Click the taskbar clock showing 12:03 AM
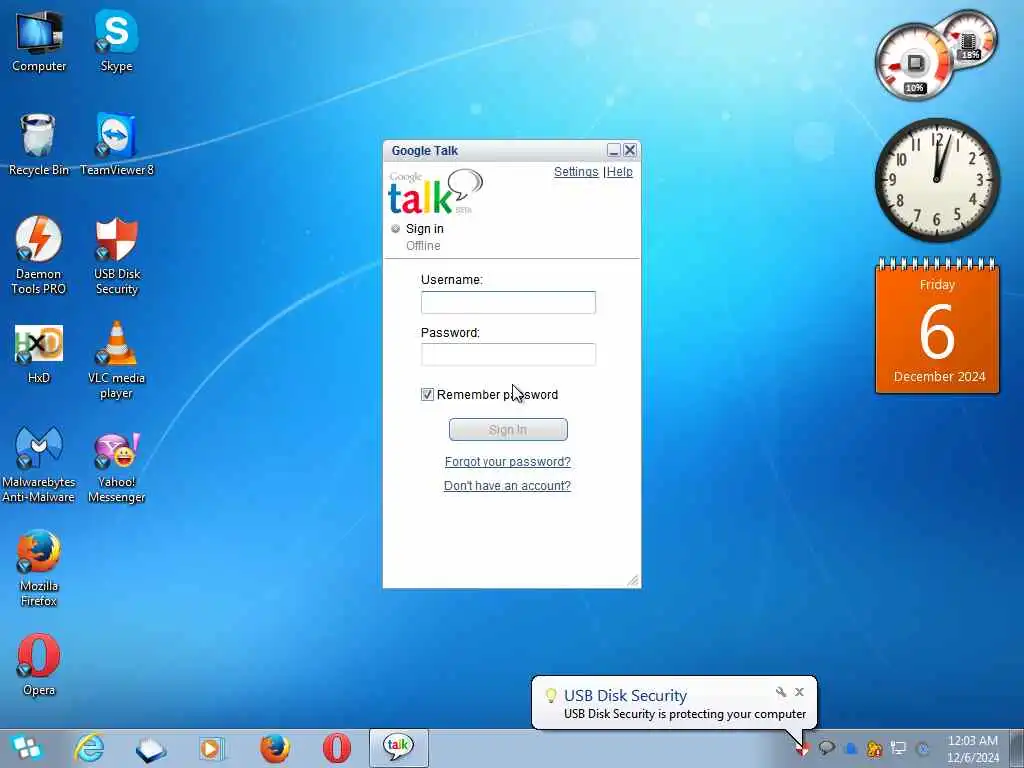The width and height of the screenshot is (1024, 768). coord(973,748)
